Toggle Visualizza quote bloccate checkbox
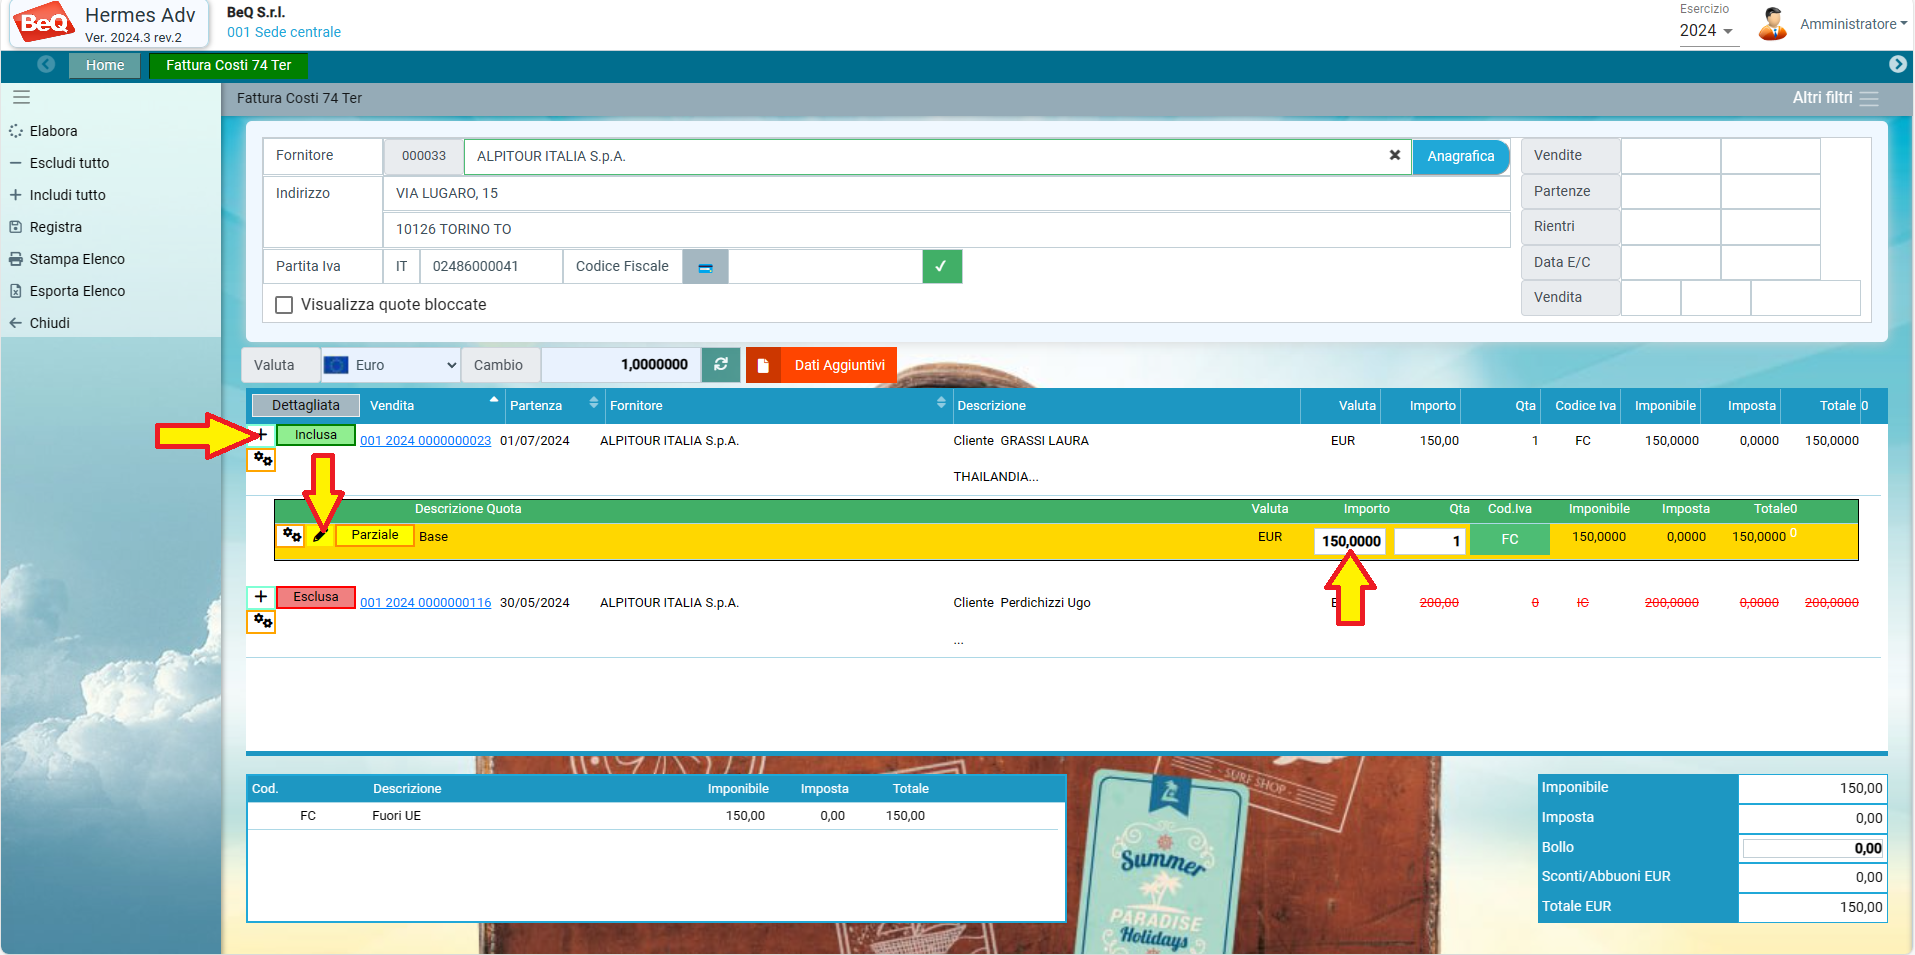This screenshot has width=1915, height=955. tap(284, 305)
